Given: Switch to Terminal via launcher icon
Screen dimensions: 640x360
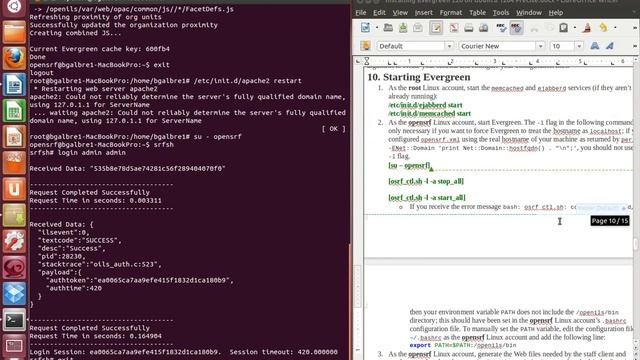Looking at the screenshot, I should 14,320.
